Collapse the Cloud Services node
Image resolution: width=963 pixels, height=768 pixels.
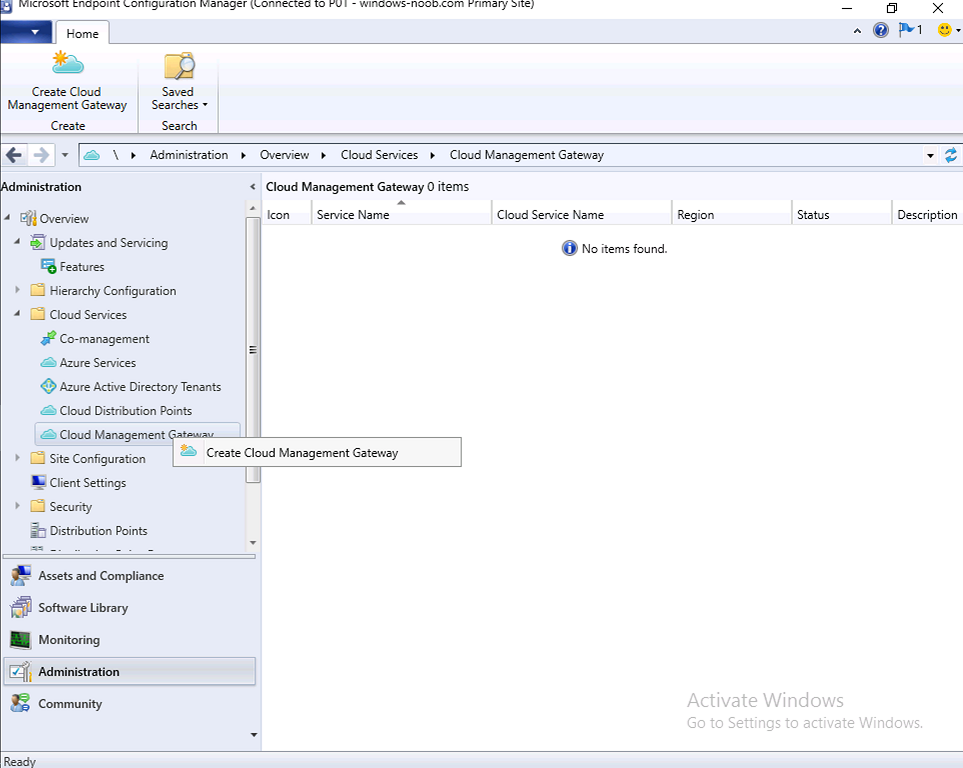(17, 313)
